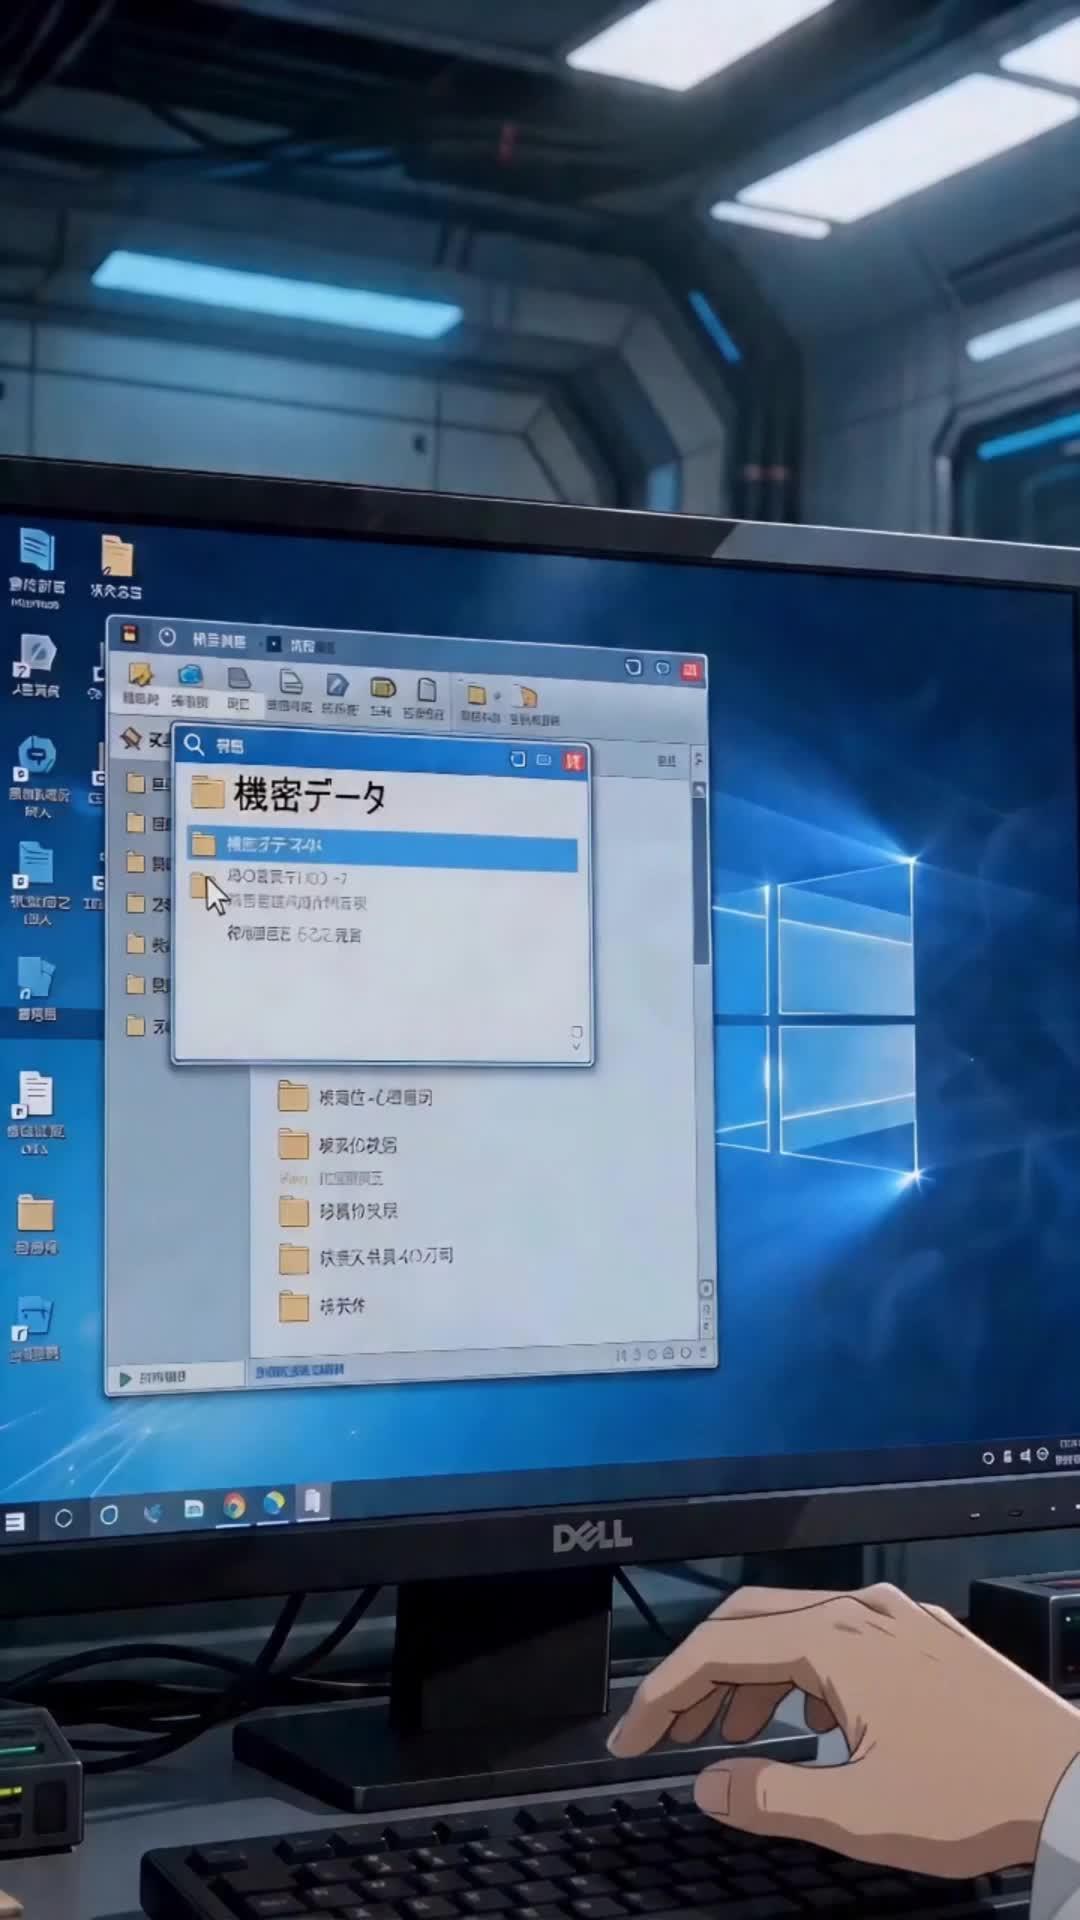1080x1920 pixels.
Task: Open the yellow folder icon on the desktop
Action: click(x=35, y=1214)
